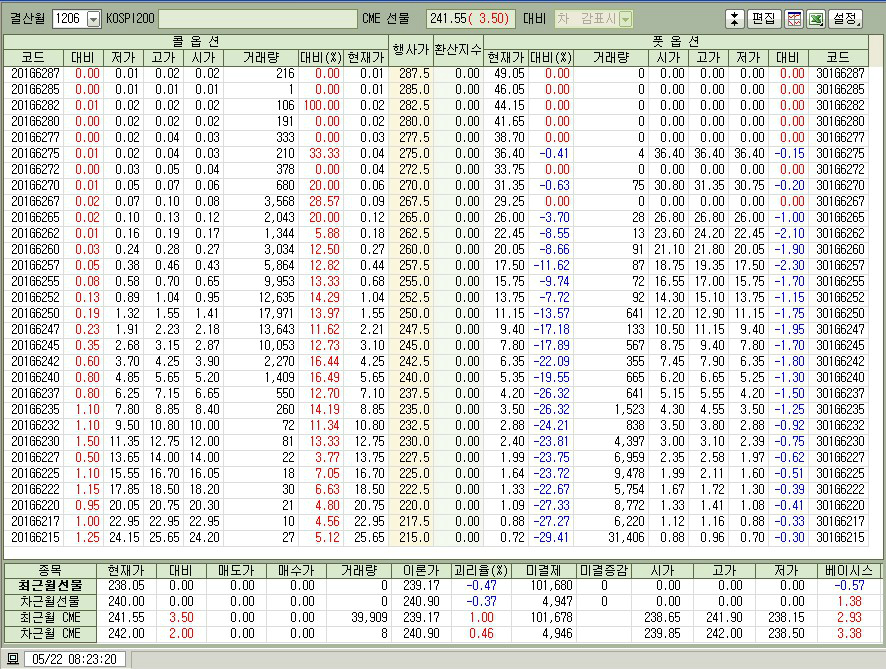This screenshot has width=886, height=669.
Task: Select the 최근월선물 row label
Action: pos(49,585)
